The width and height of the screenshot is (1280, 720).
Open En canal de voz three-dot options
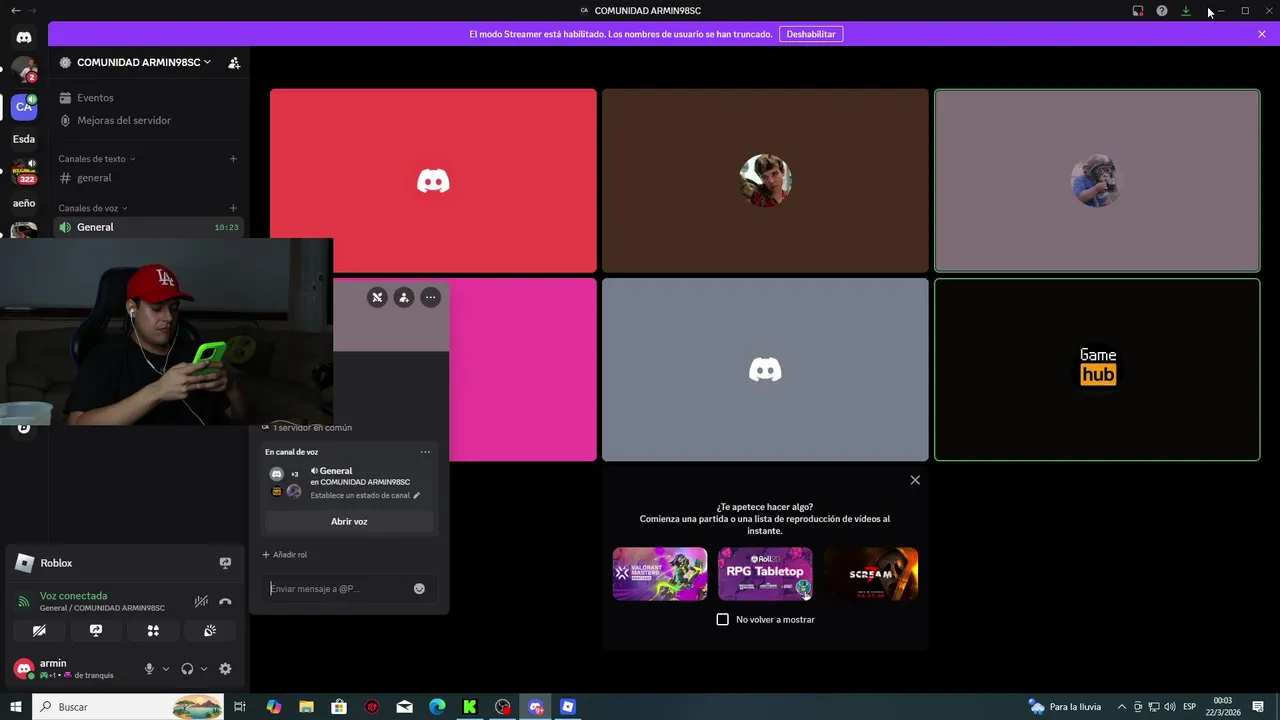[x=425, y=452]
